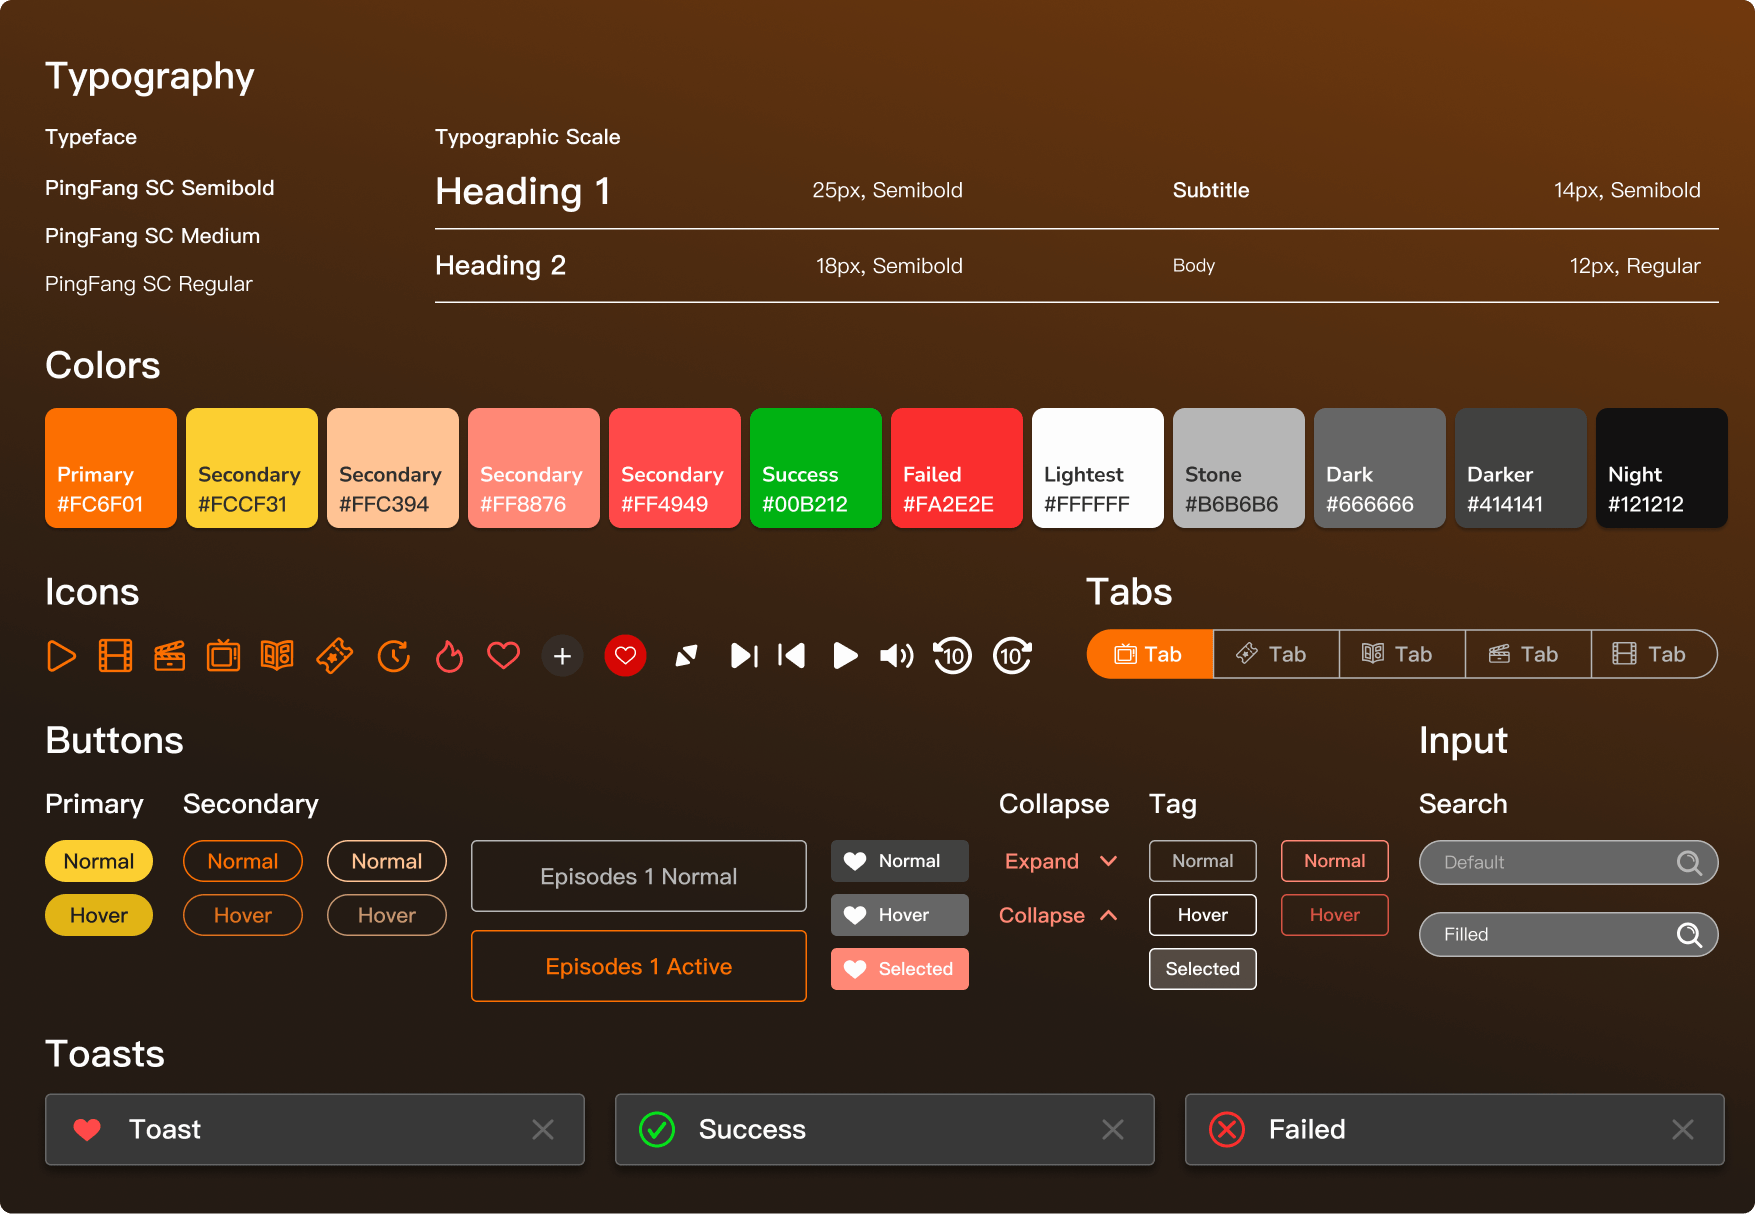Click the magnifier icon in Filled search field
The image size is (1755, 1214).
1689,934
